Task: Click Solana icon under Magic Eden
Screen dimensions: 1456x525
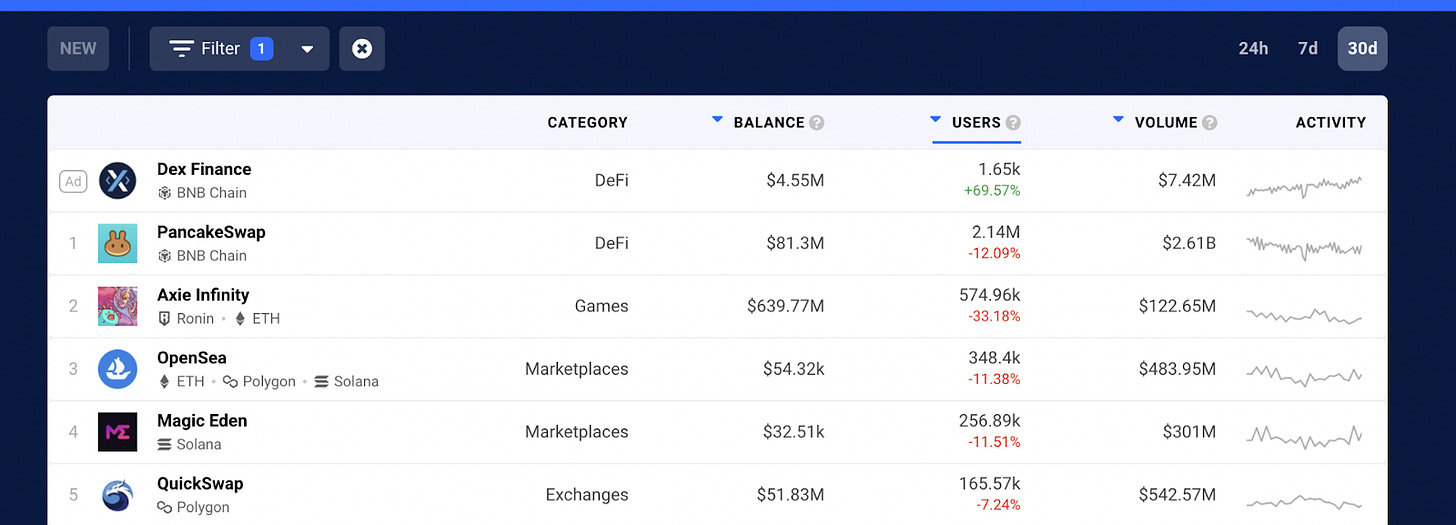Action: (x=165, y=444)
